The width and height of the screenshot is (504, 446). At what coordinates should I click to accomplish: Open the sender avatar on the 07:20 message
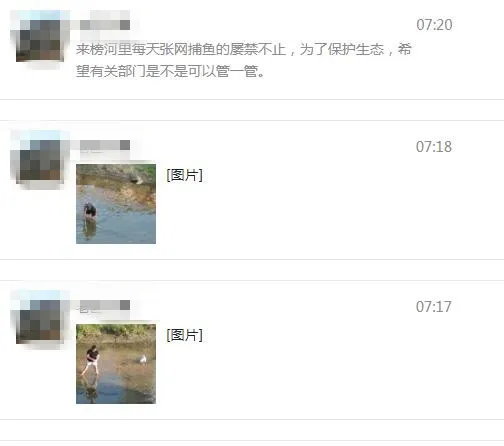[40, 41]
